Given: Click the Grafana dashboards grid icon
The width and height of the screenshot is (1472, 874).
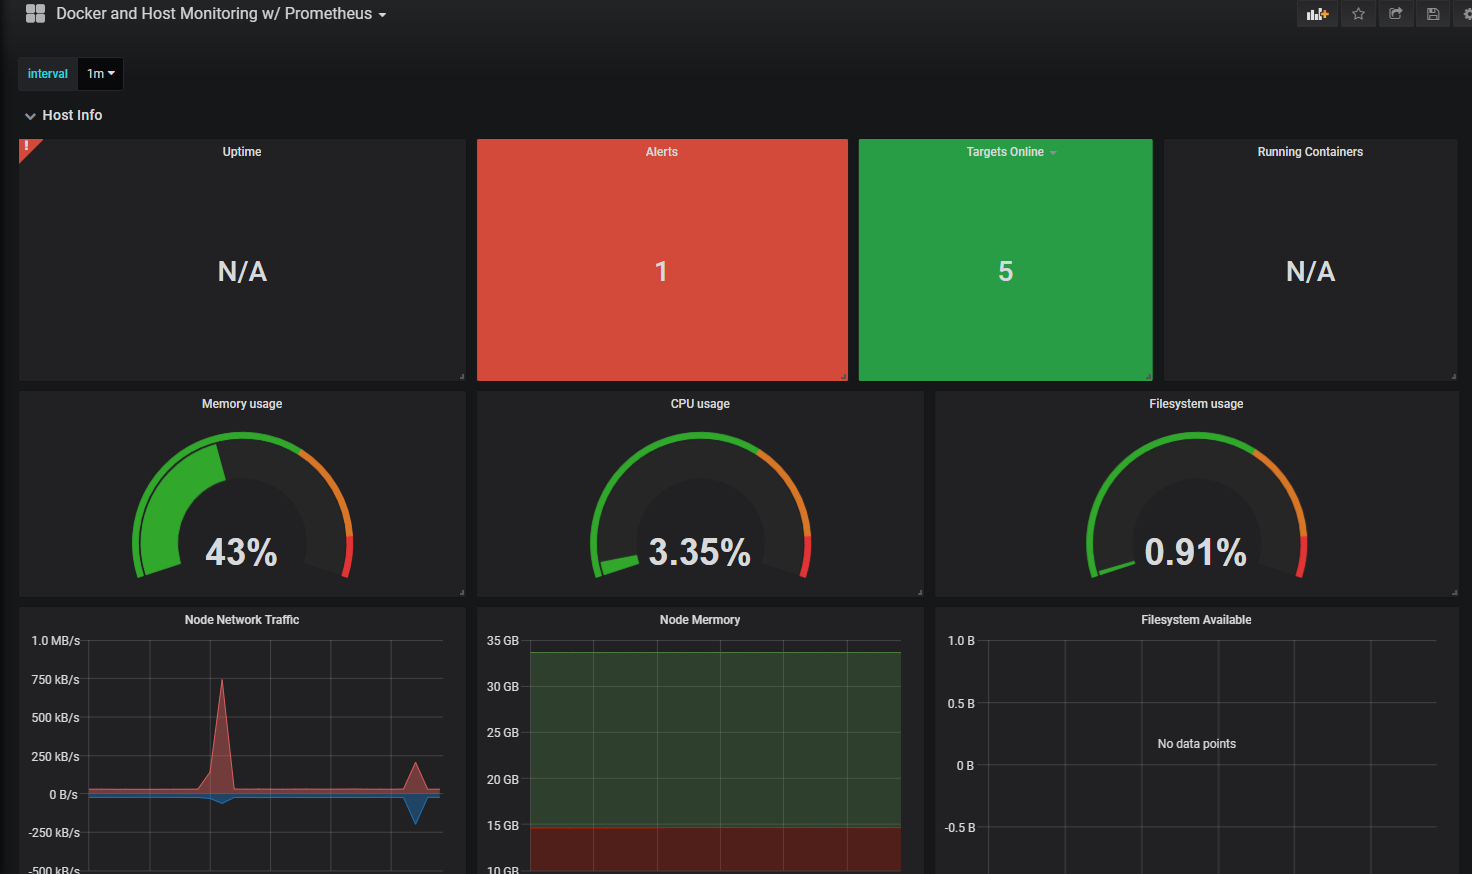Looking at the screenshot, I should tap(35, 13).
